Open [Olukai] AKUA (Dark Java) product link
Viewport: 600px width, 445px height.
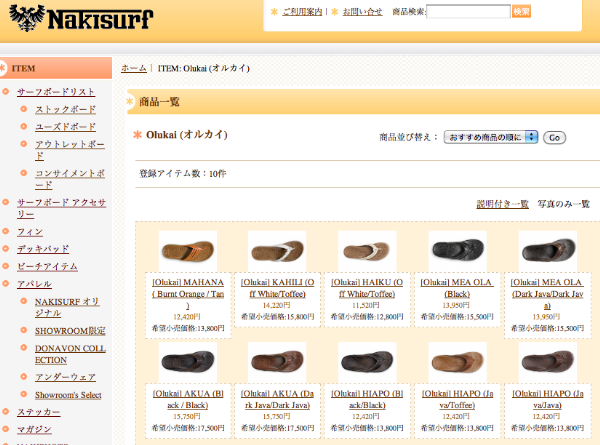[277, 399]
